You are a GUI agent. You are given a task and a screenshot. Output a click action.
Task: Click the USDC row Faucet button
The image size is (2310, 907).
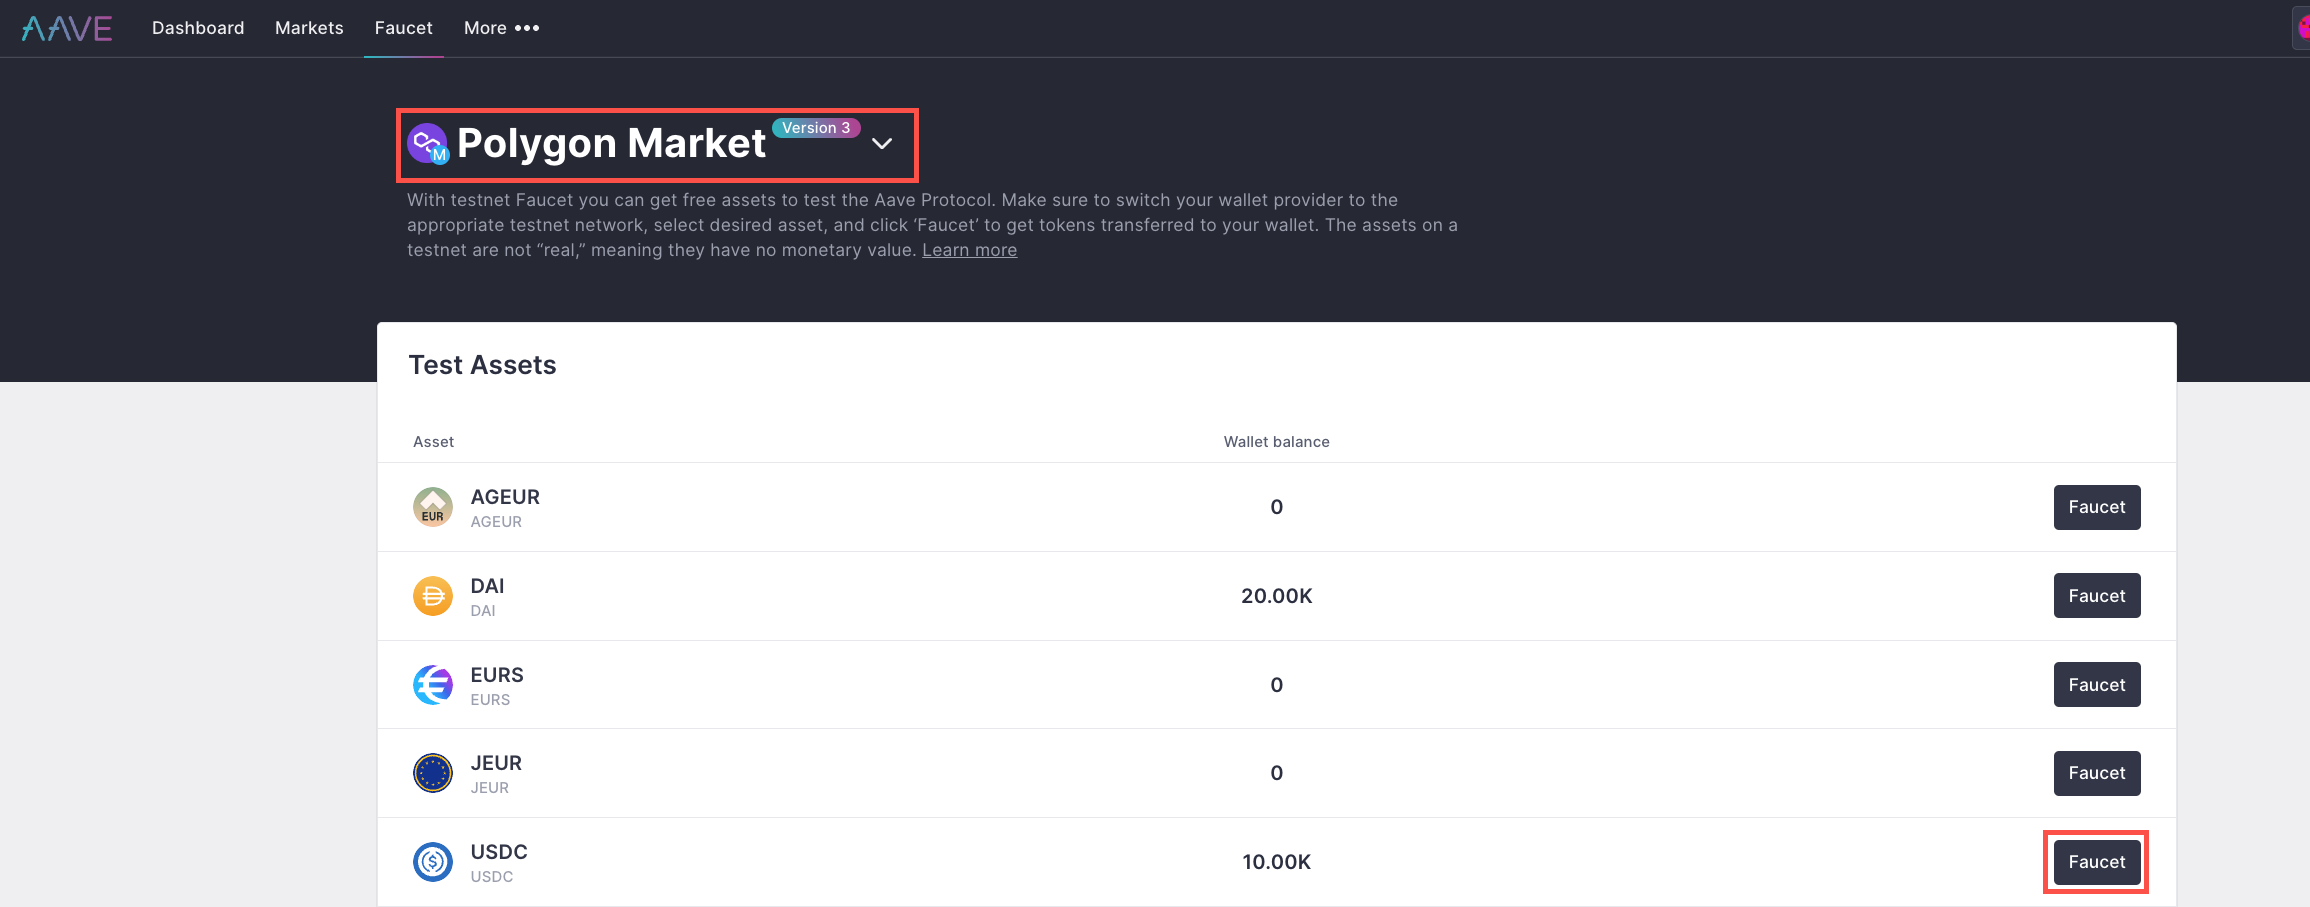2097,862
